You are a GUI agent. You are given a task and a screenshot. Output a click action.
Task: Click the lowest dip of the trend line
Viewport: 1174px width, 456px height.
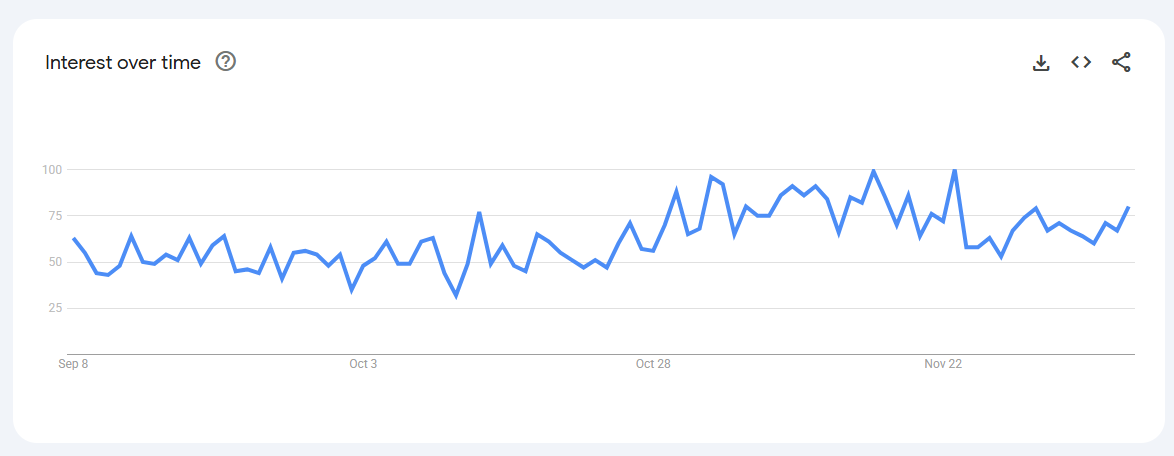point(456,296)
